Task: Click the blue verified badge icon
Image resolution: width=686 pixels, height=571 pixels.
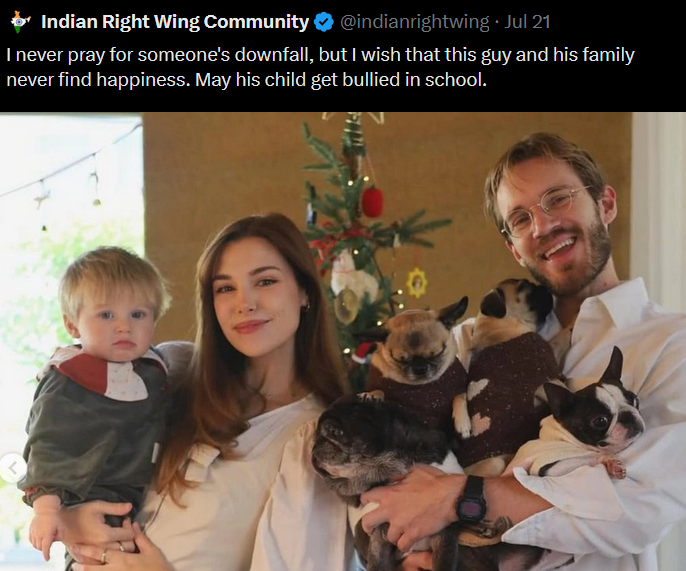Action: click(x=324, y=22)
